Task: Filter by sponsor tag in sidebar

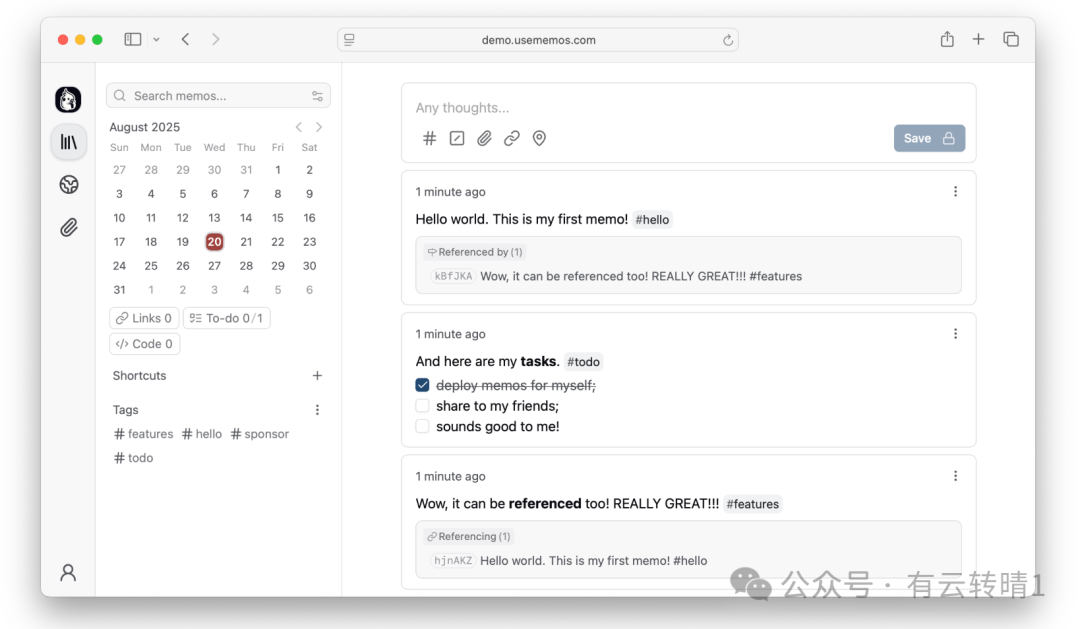Action: click(x=260, y=434)
